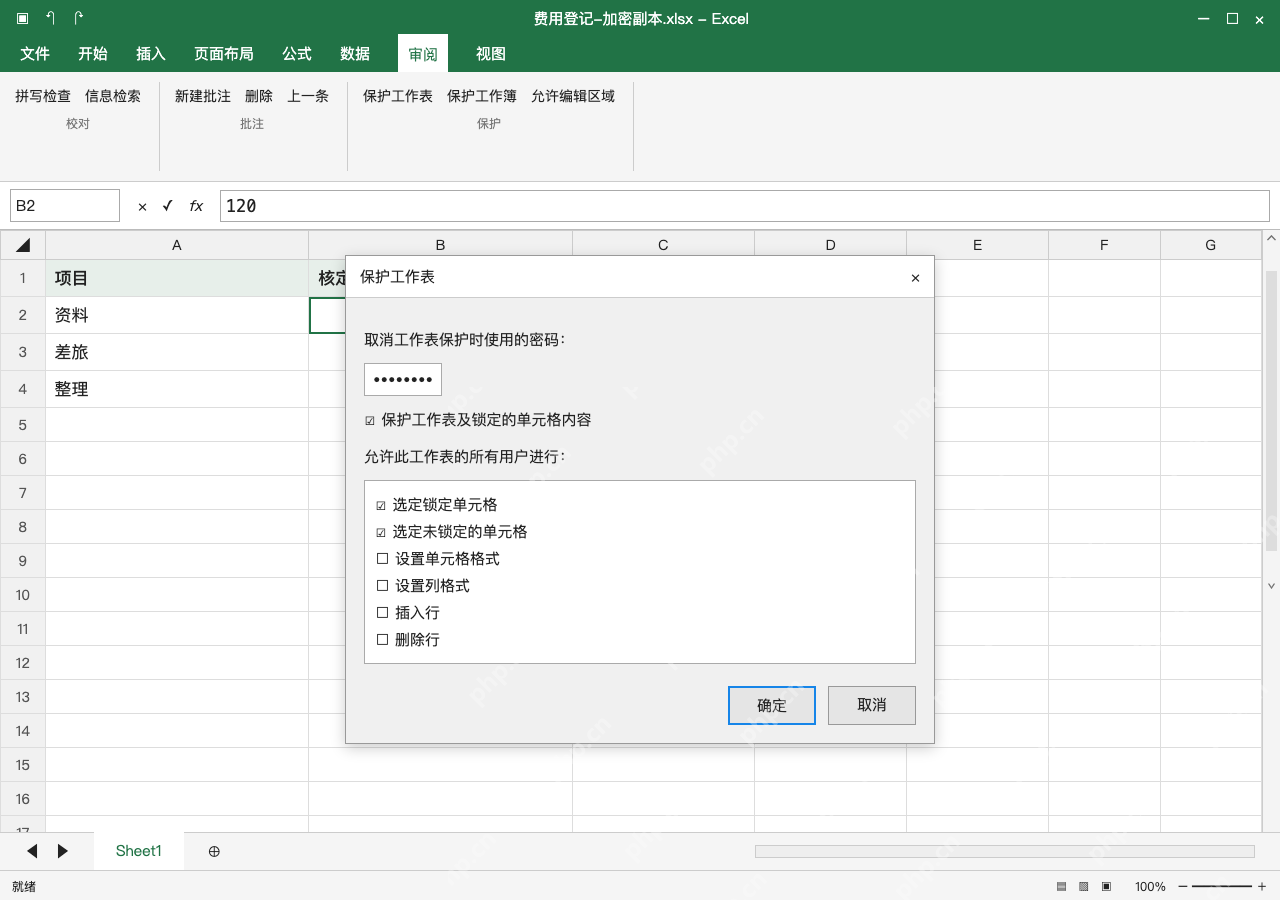1280x900 pixels.
Task: Click 确定 to confirm sheet protection
Action: pyautogui.click(x=772, y=705)
